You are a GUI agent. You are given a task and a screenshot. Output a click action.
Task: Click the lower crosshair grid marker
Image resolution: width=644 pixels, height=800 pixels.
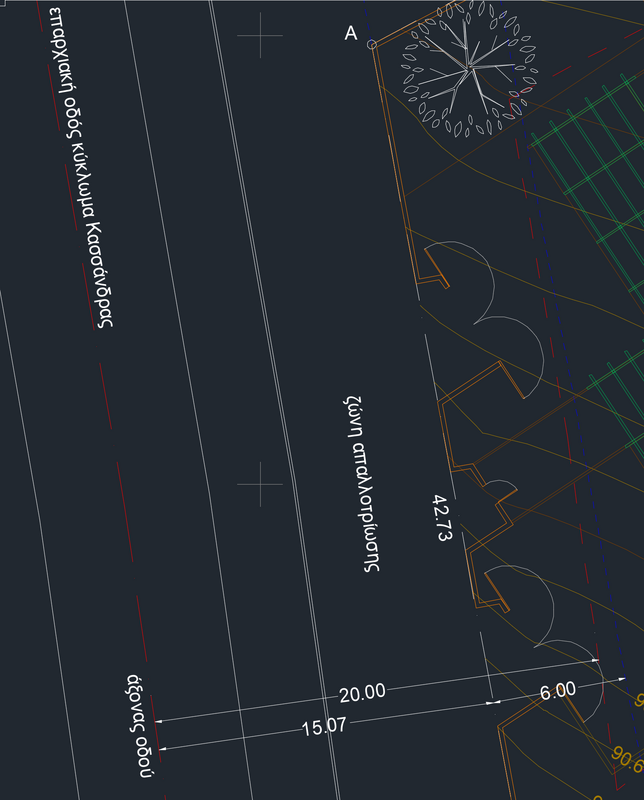coord(262,485)
